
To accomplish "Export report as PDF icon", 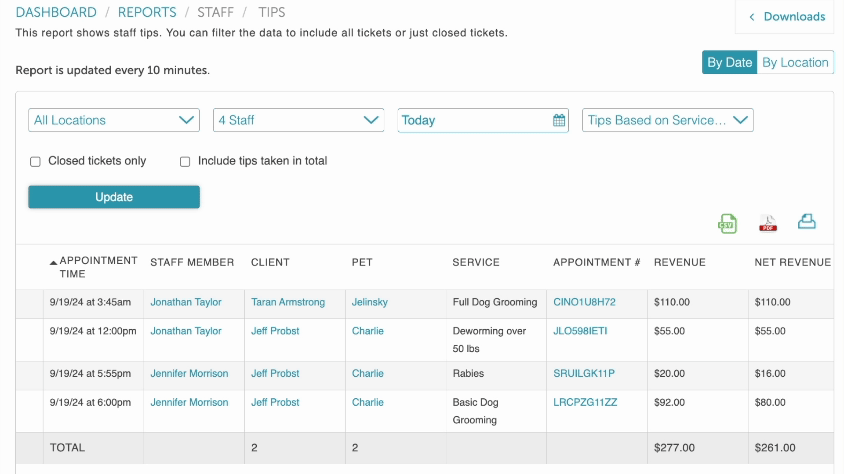I will (x=767, y=224).
